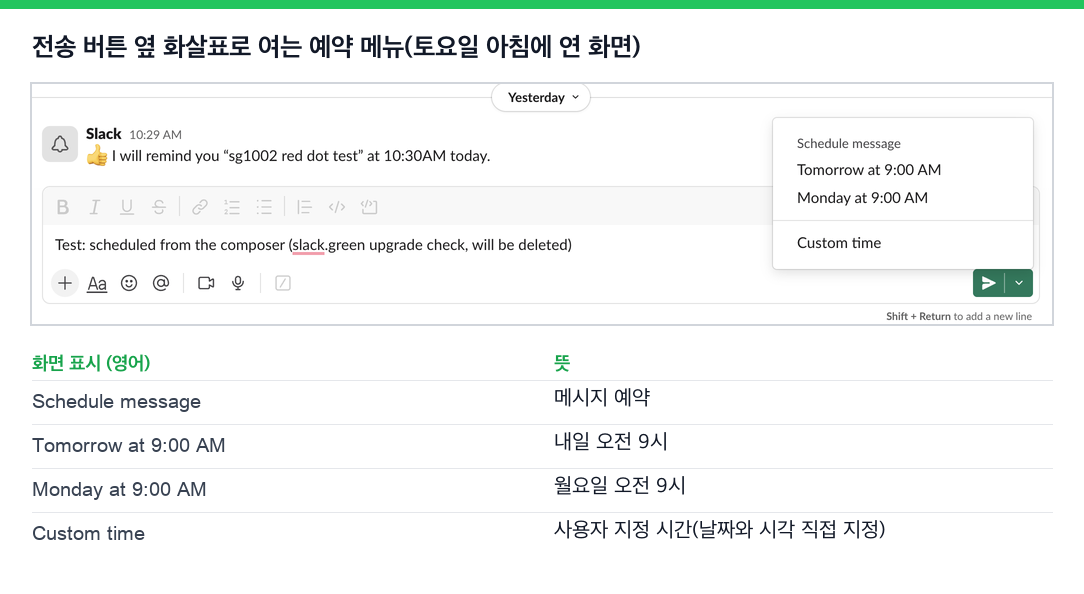Choose Custom time in schedule menu
This screenshot has width=1084, height=594.
coord(839,243)
